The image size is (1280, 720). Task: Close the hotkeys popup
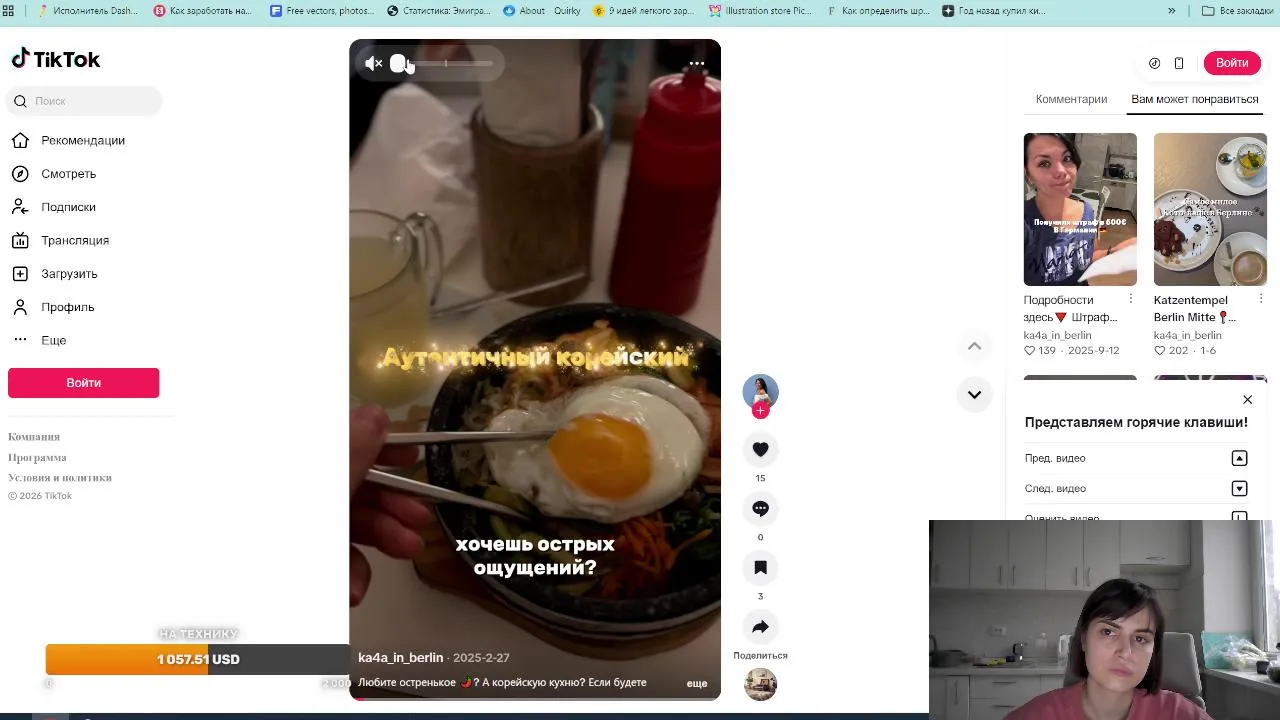(x=1247, y=399)
